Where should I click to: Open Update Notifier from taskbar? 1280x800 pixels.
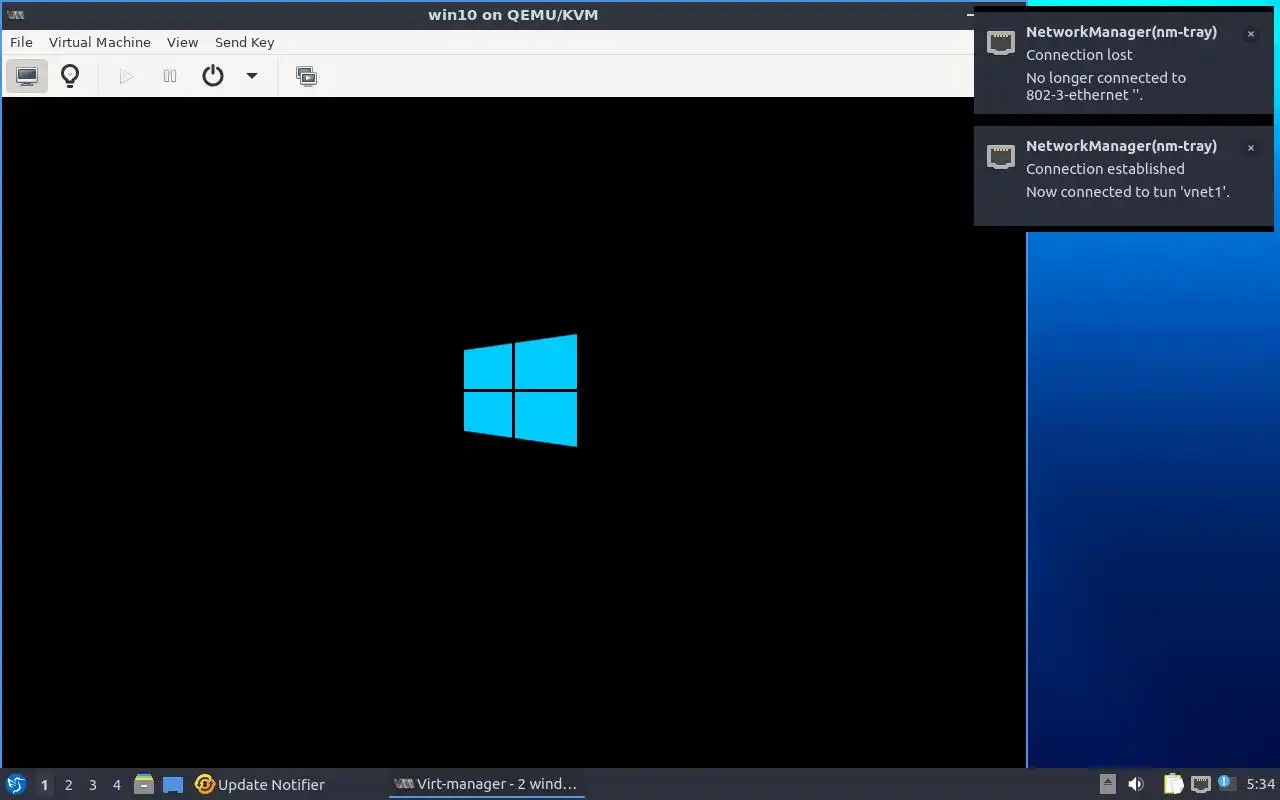pyautogui.click(x=260, y=785)
